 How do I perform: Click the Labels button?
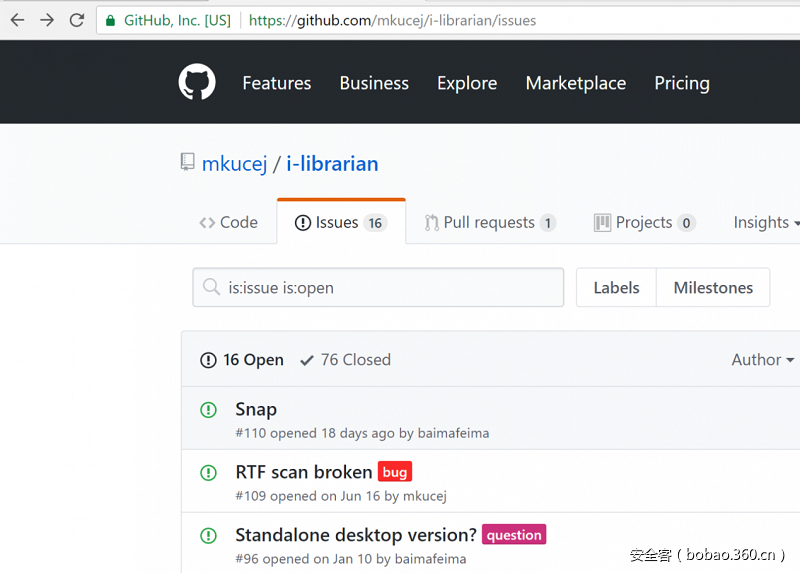[x=616, y=287]
